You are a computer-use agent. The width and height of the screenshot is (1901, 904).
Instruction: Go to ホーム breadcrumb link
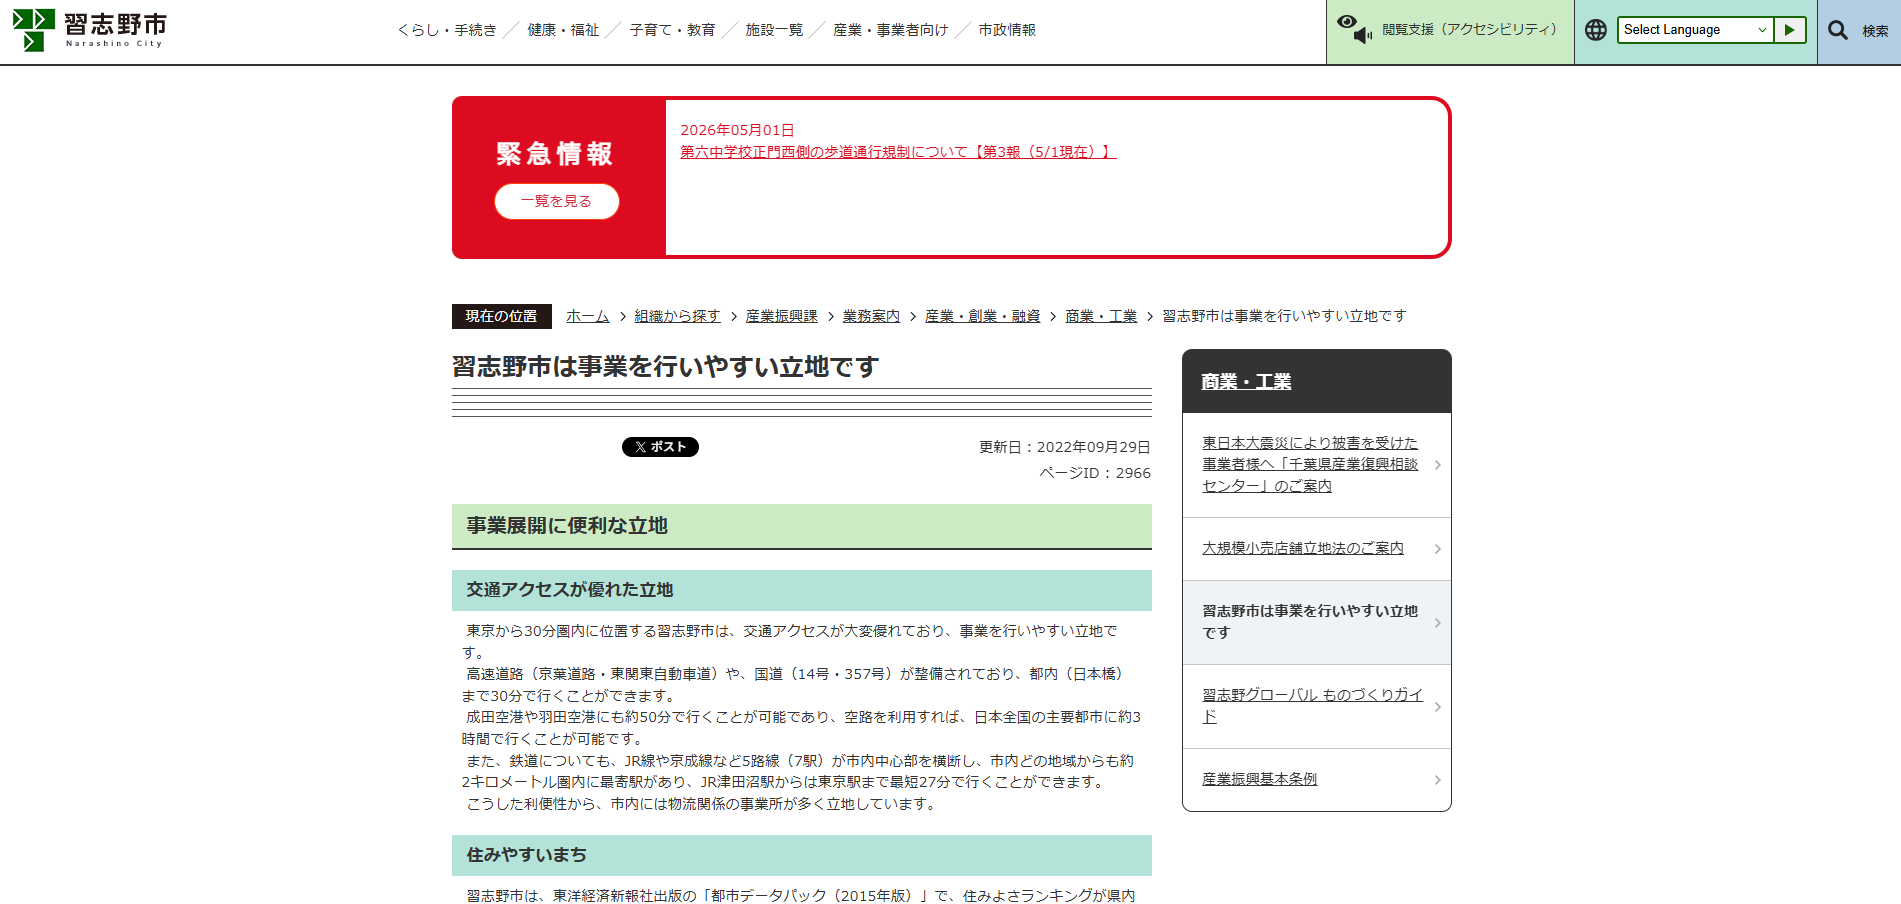pos(587,316)
